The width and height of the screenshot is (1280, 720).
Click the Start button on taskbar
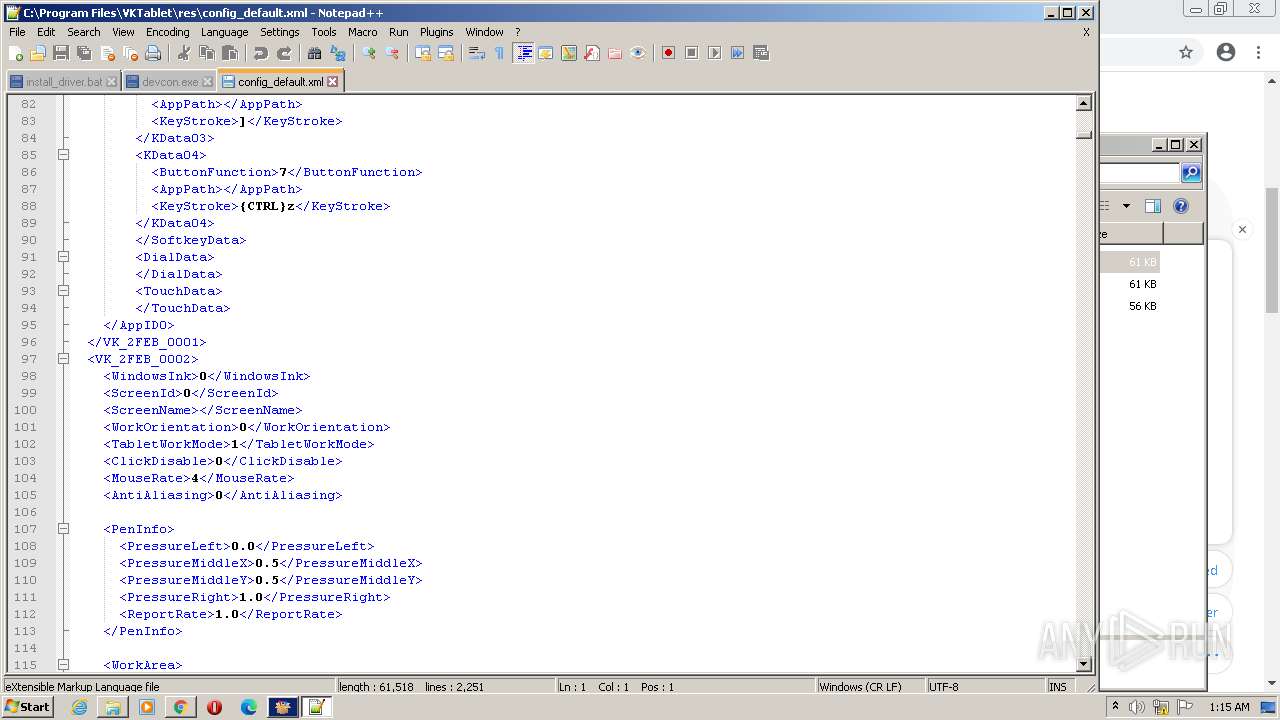coord(27,707)
